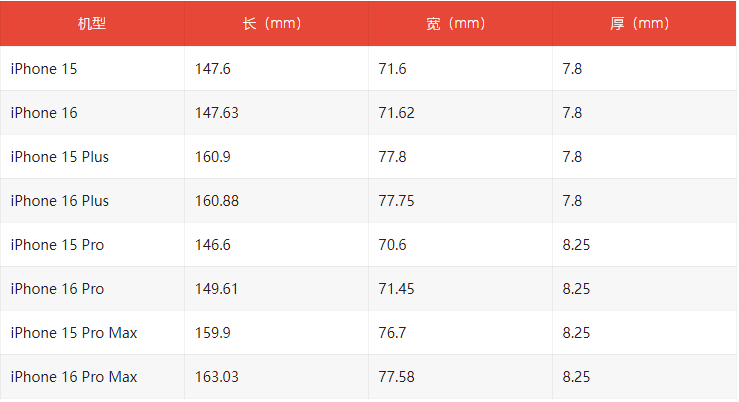739x402 pixels.
Task: Click length value 147.63
Action: (x=217, y=113)
